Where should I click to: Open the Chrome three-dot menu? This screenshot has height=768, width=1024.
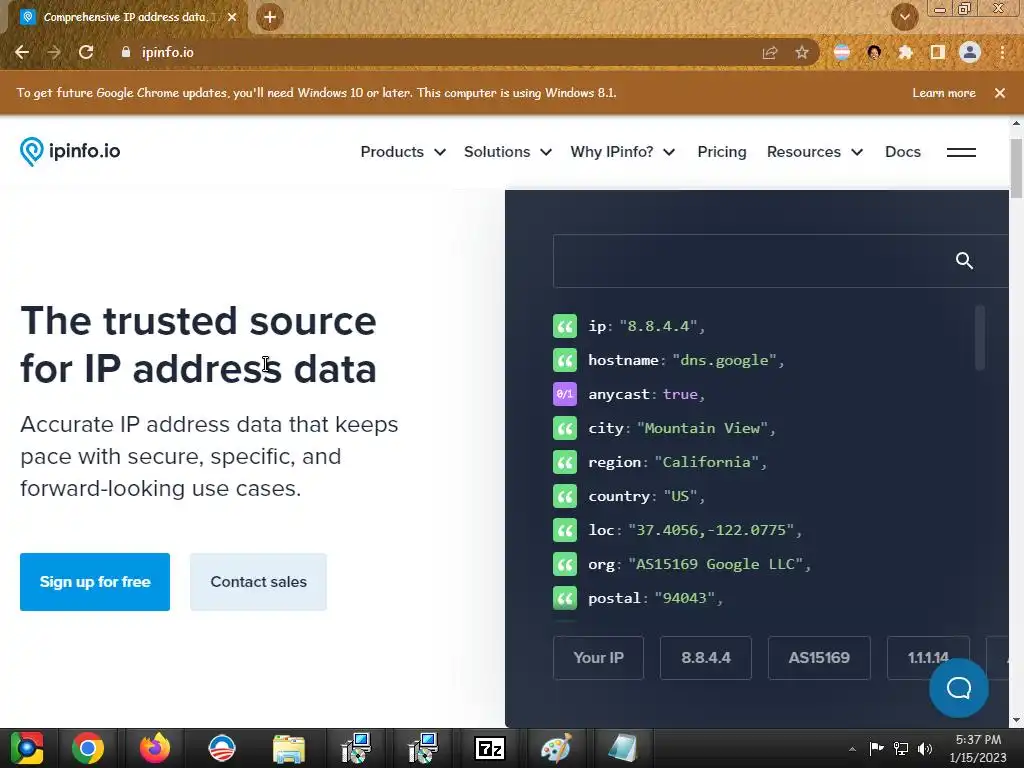tap(1002, 52)
